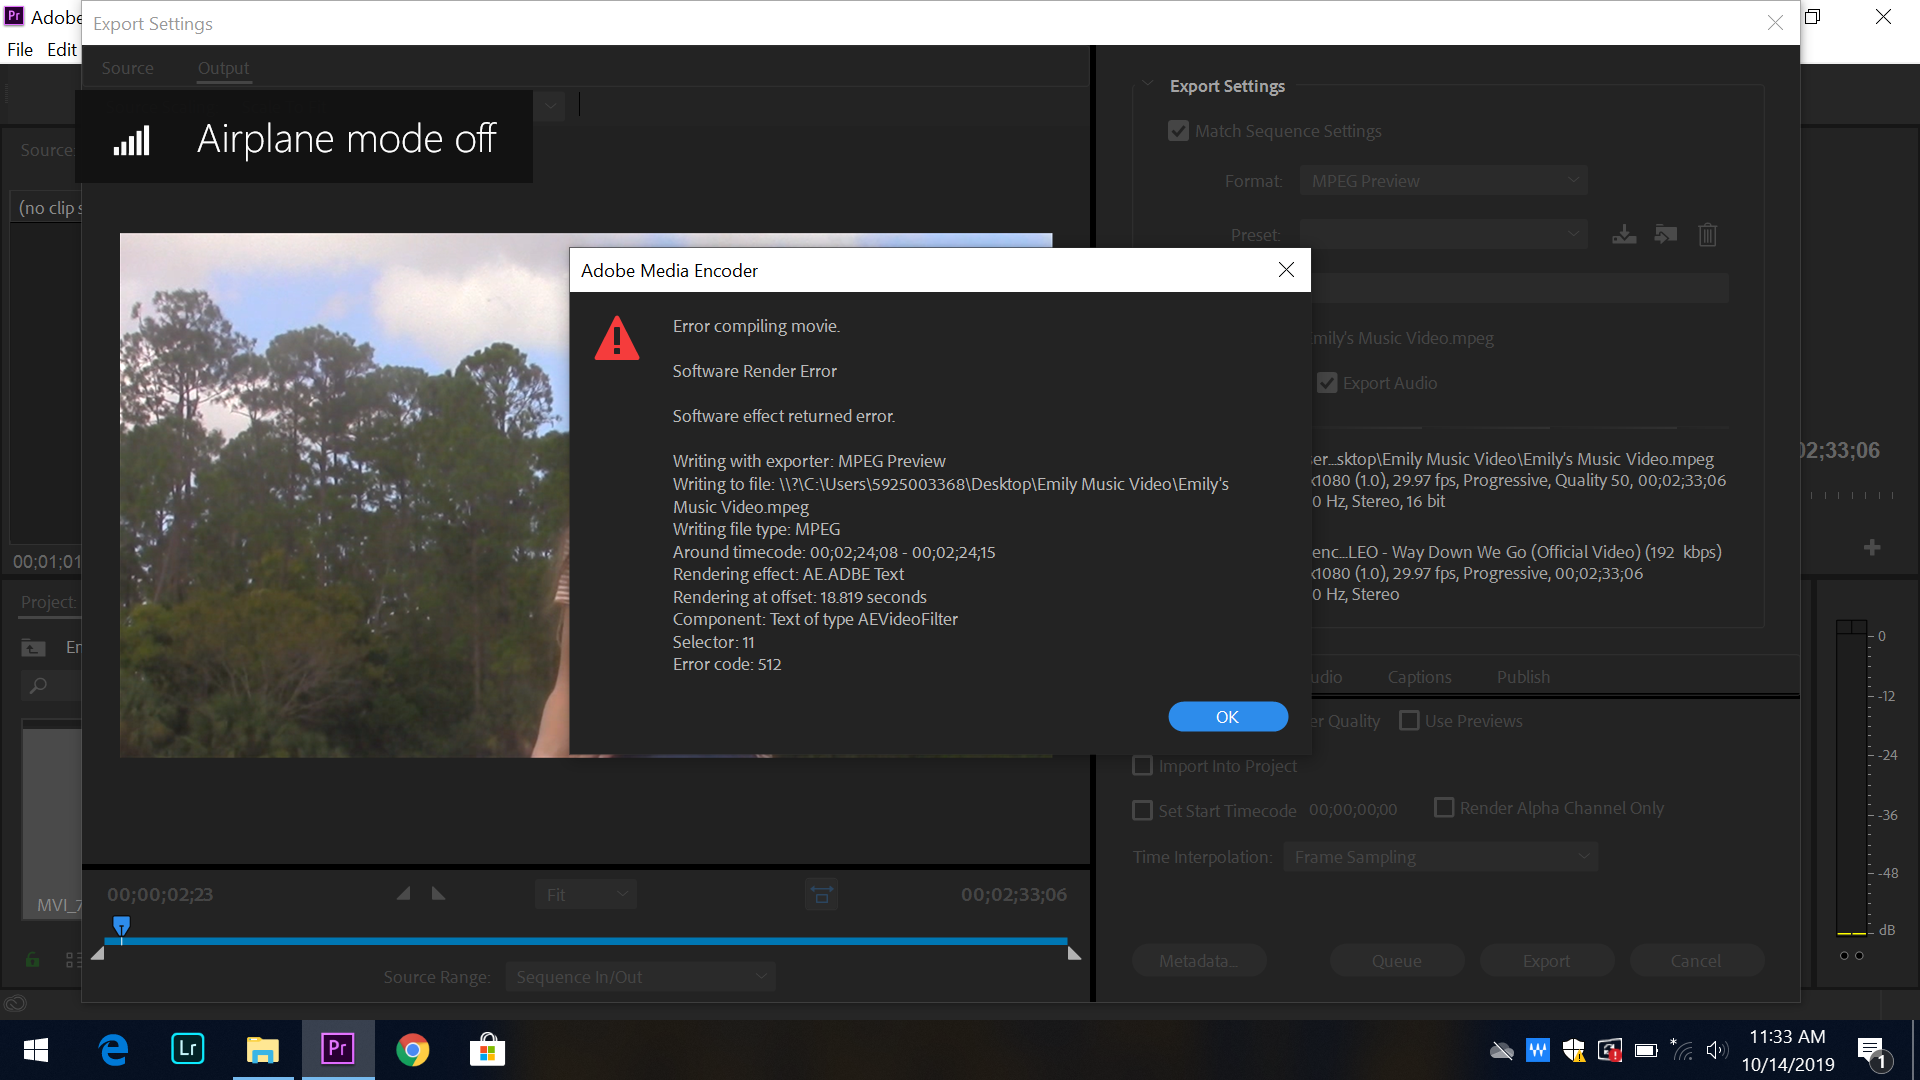Open the Source Range dropdown
Image resolution: width=1920 pixels, height=1080 pixels.
(639, 976)
